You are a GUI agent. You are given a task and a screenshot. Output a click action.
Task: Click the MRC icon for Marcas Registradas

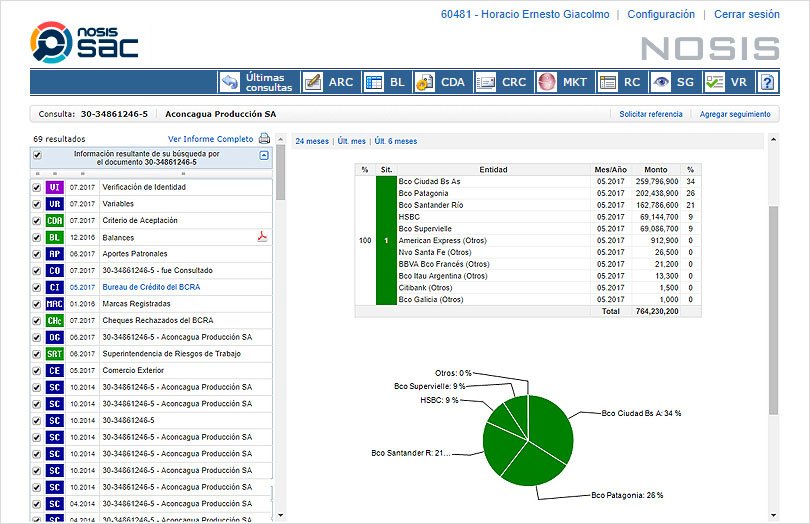point(54,304)
